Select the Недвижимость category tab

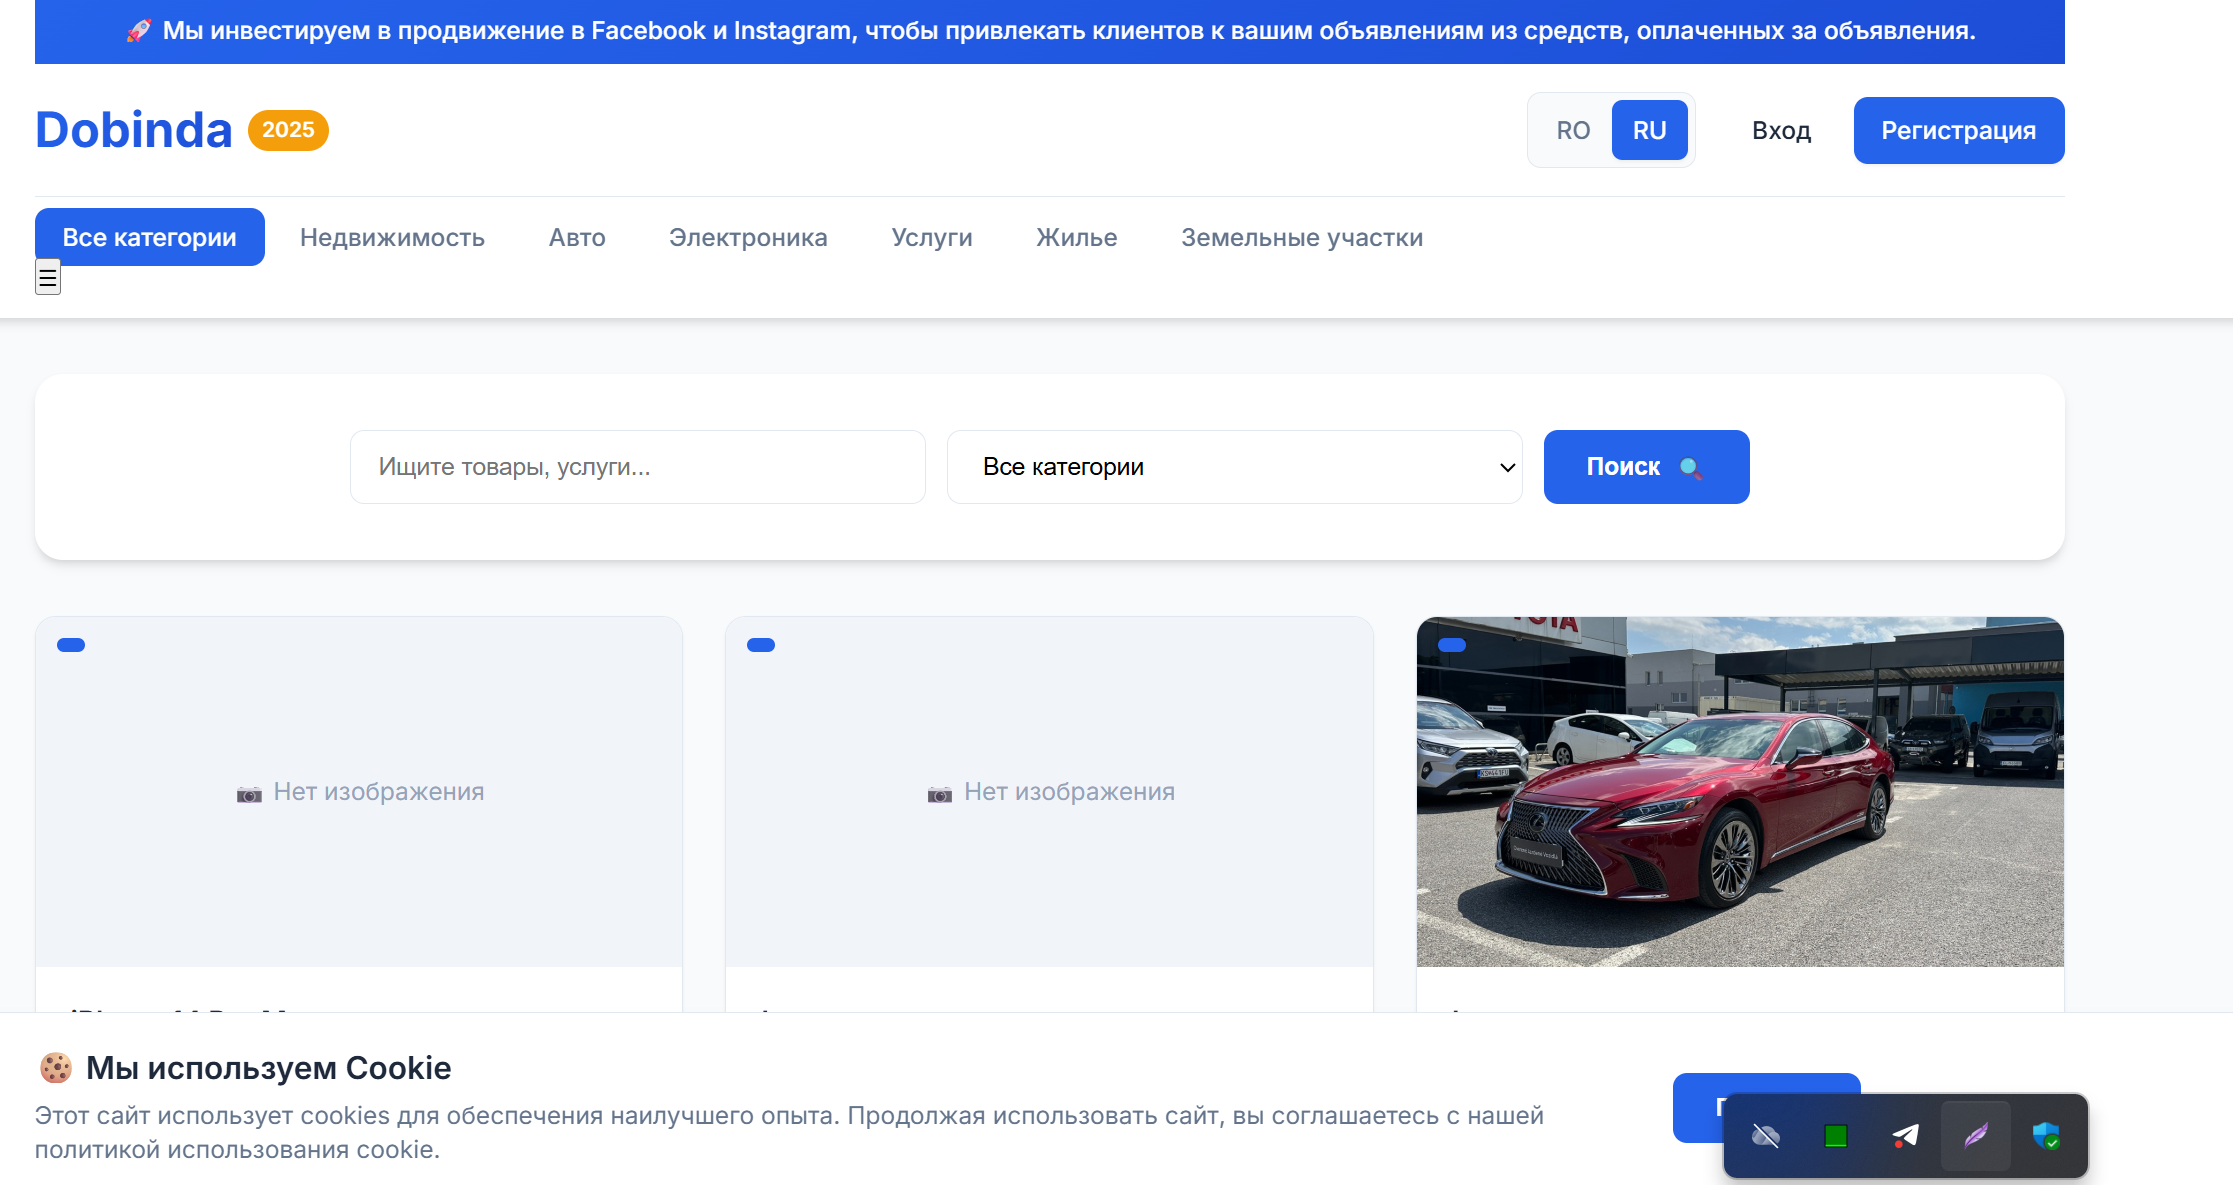point(392,237)
